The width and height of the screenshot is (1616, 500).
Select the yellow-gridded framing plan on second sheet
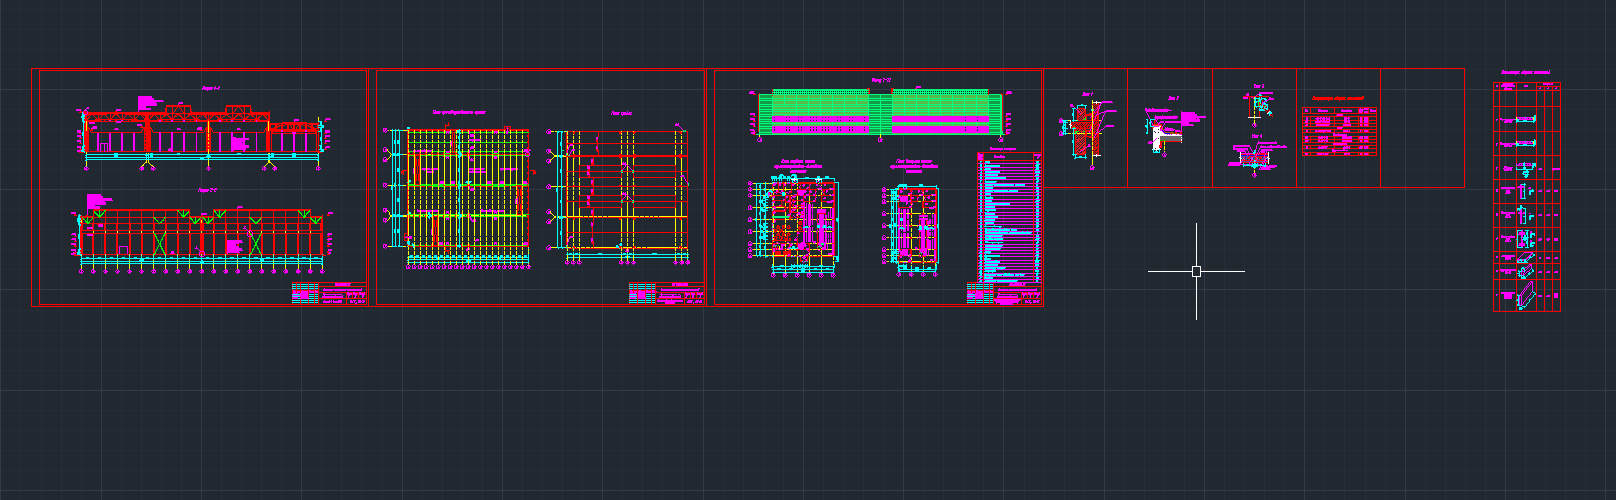click(458, 197)
